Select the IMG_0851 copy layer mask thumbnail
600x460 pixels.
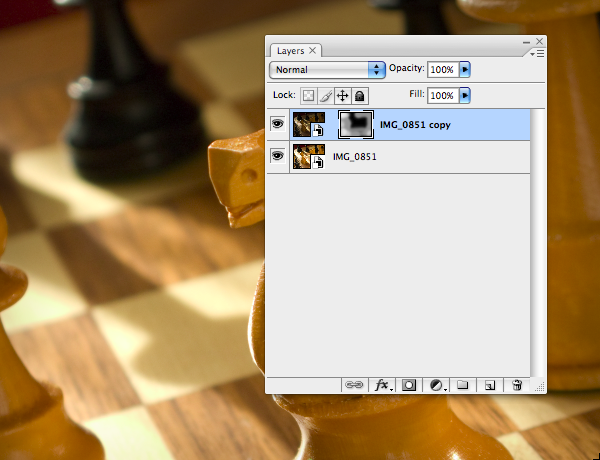(x=356, y=124)
